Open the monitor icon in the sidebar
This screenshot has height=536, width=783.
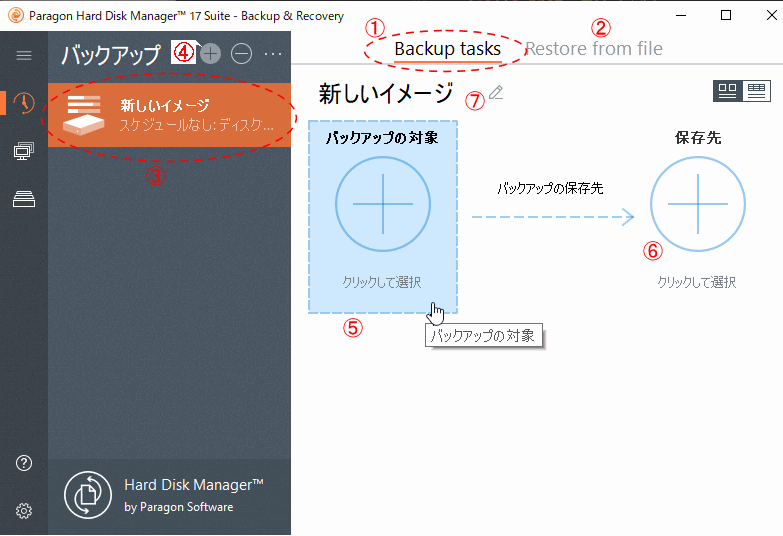(x=24, y=151)
